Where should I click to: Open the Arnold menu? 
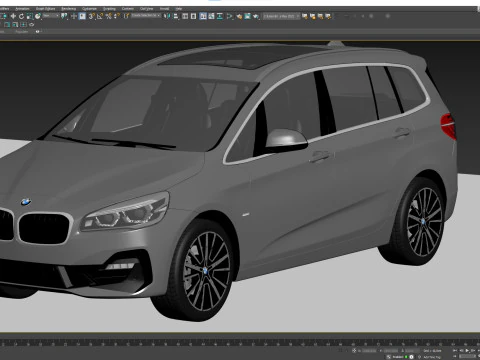pyautogui.click(x=164, y=9)
